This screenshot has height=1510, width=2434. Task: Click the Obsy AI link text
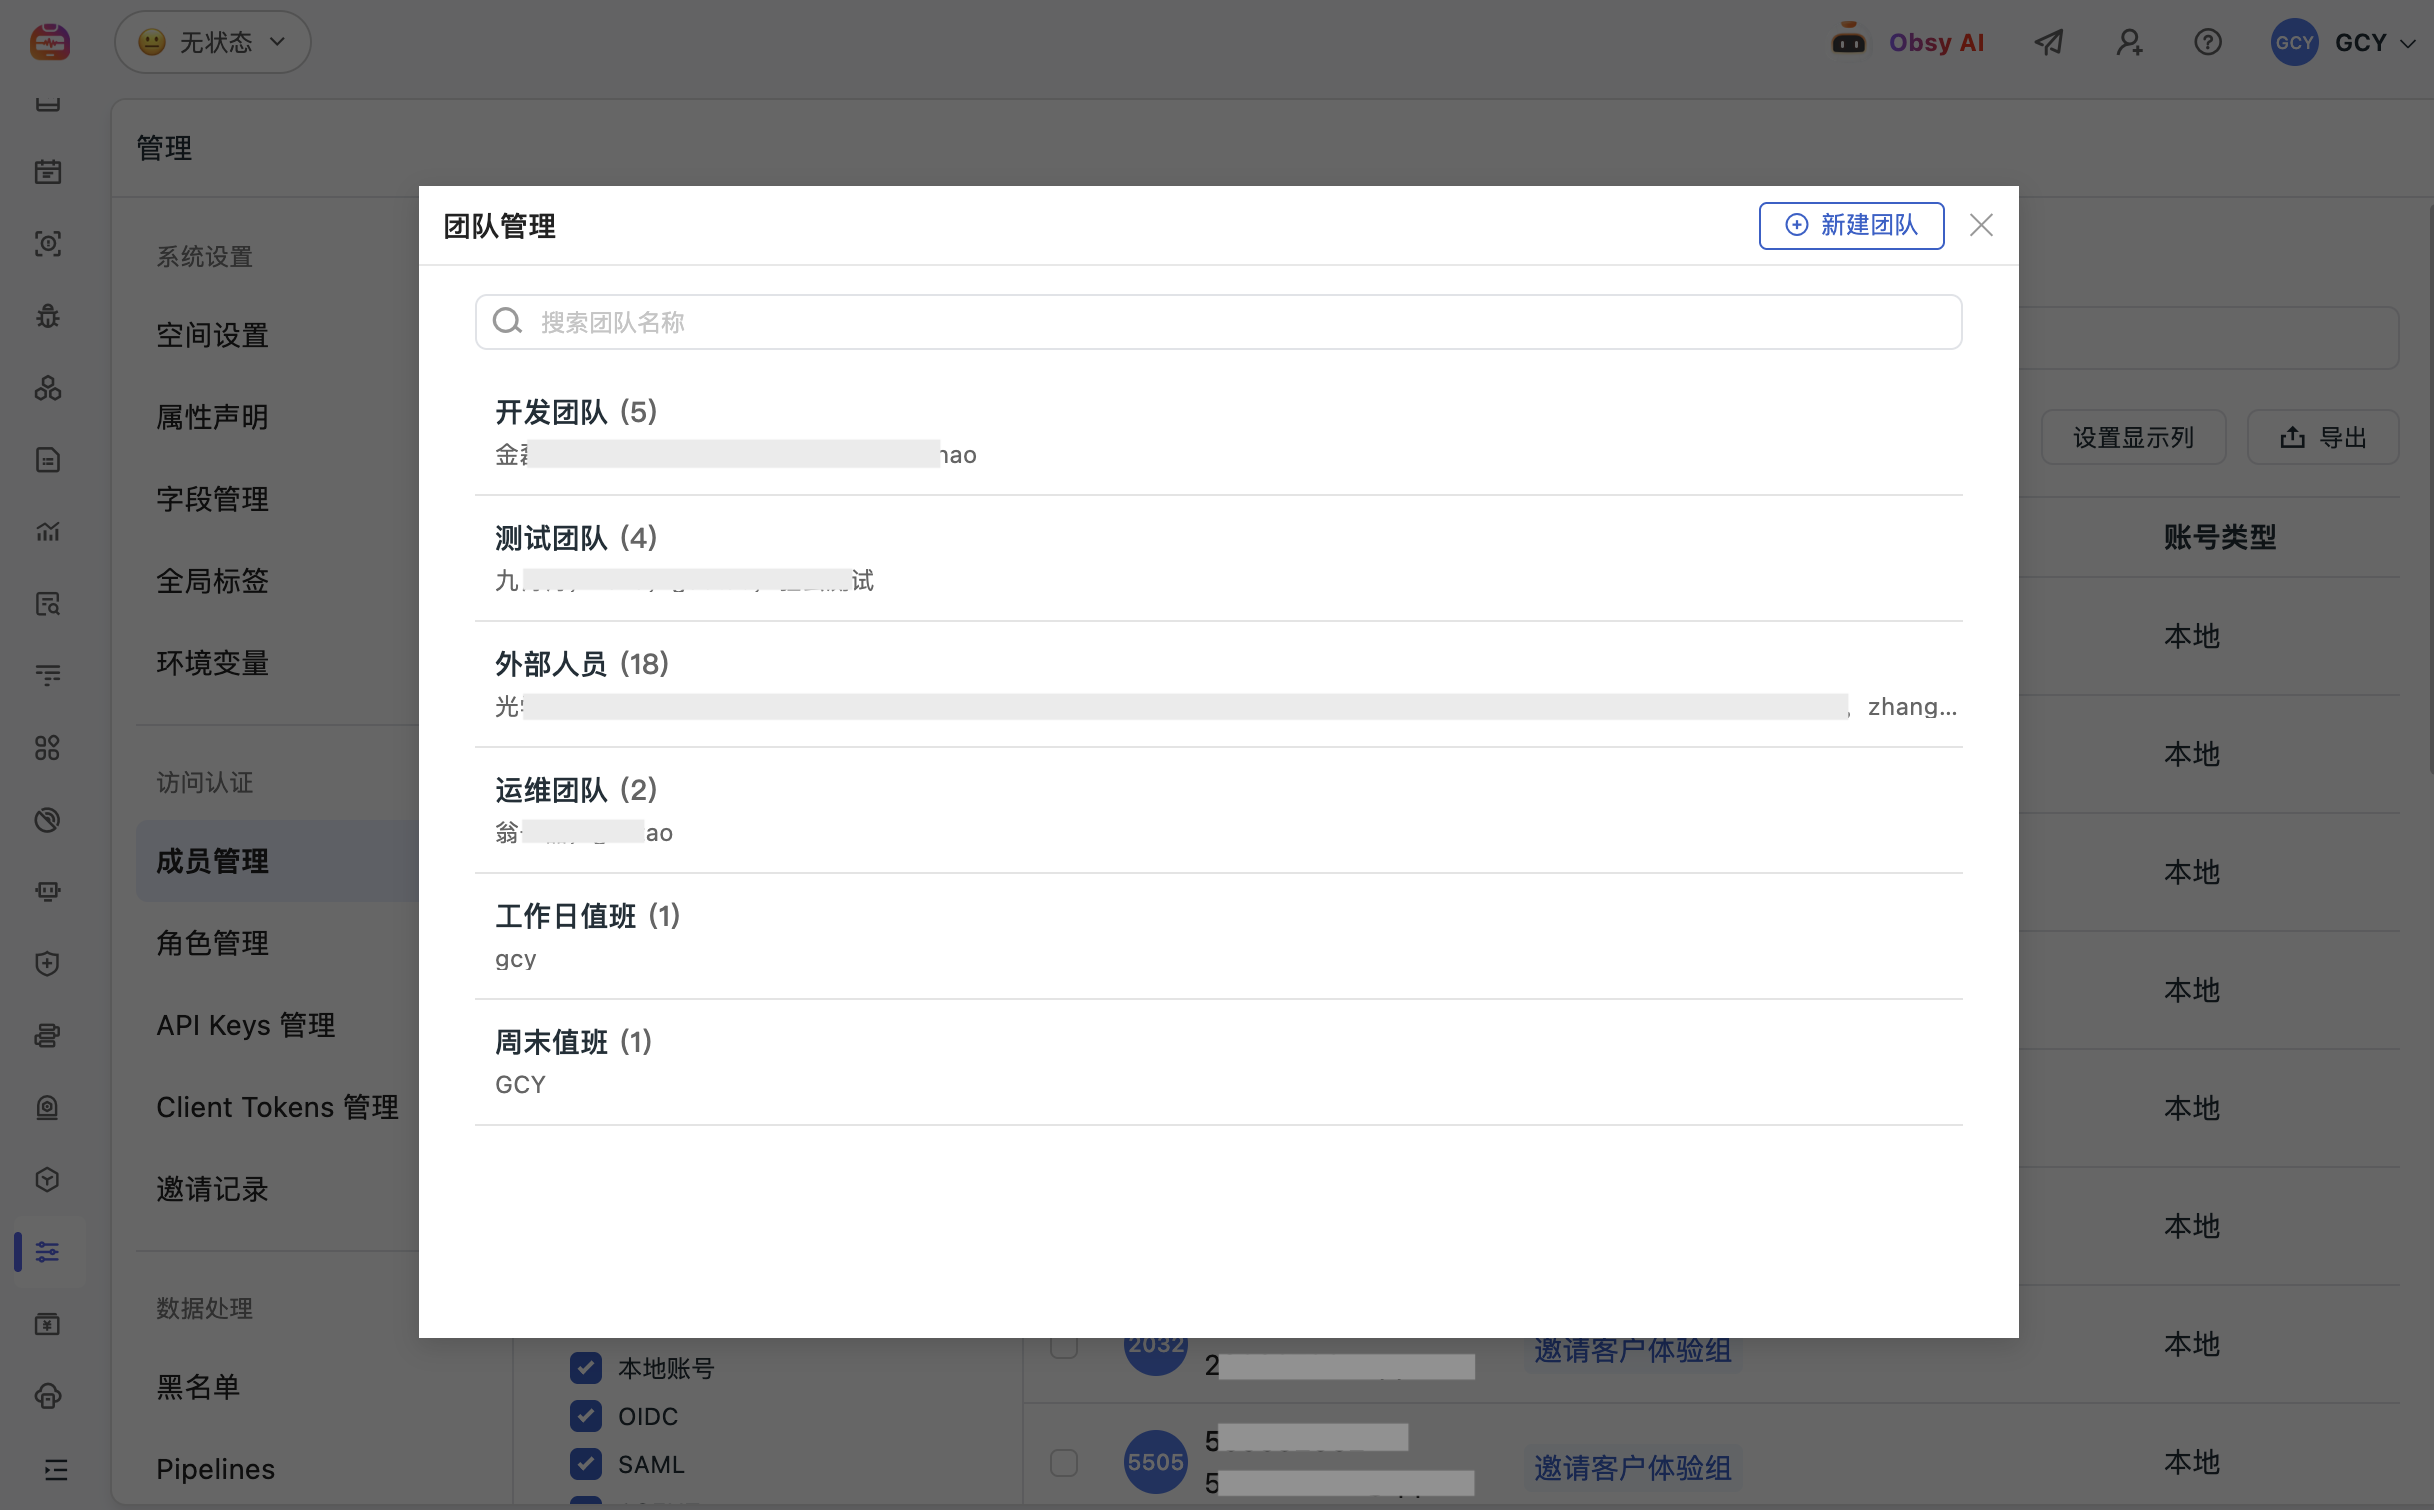point(1936,42)
